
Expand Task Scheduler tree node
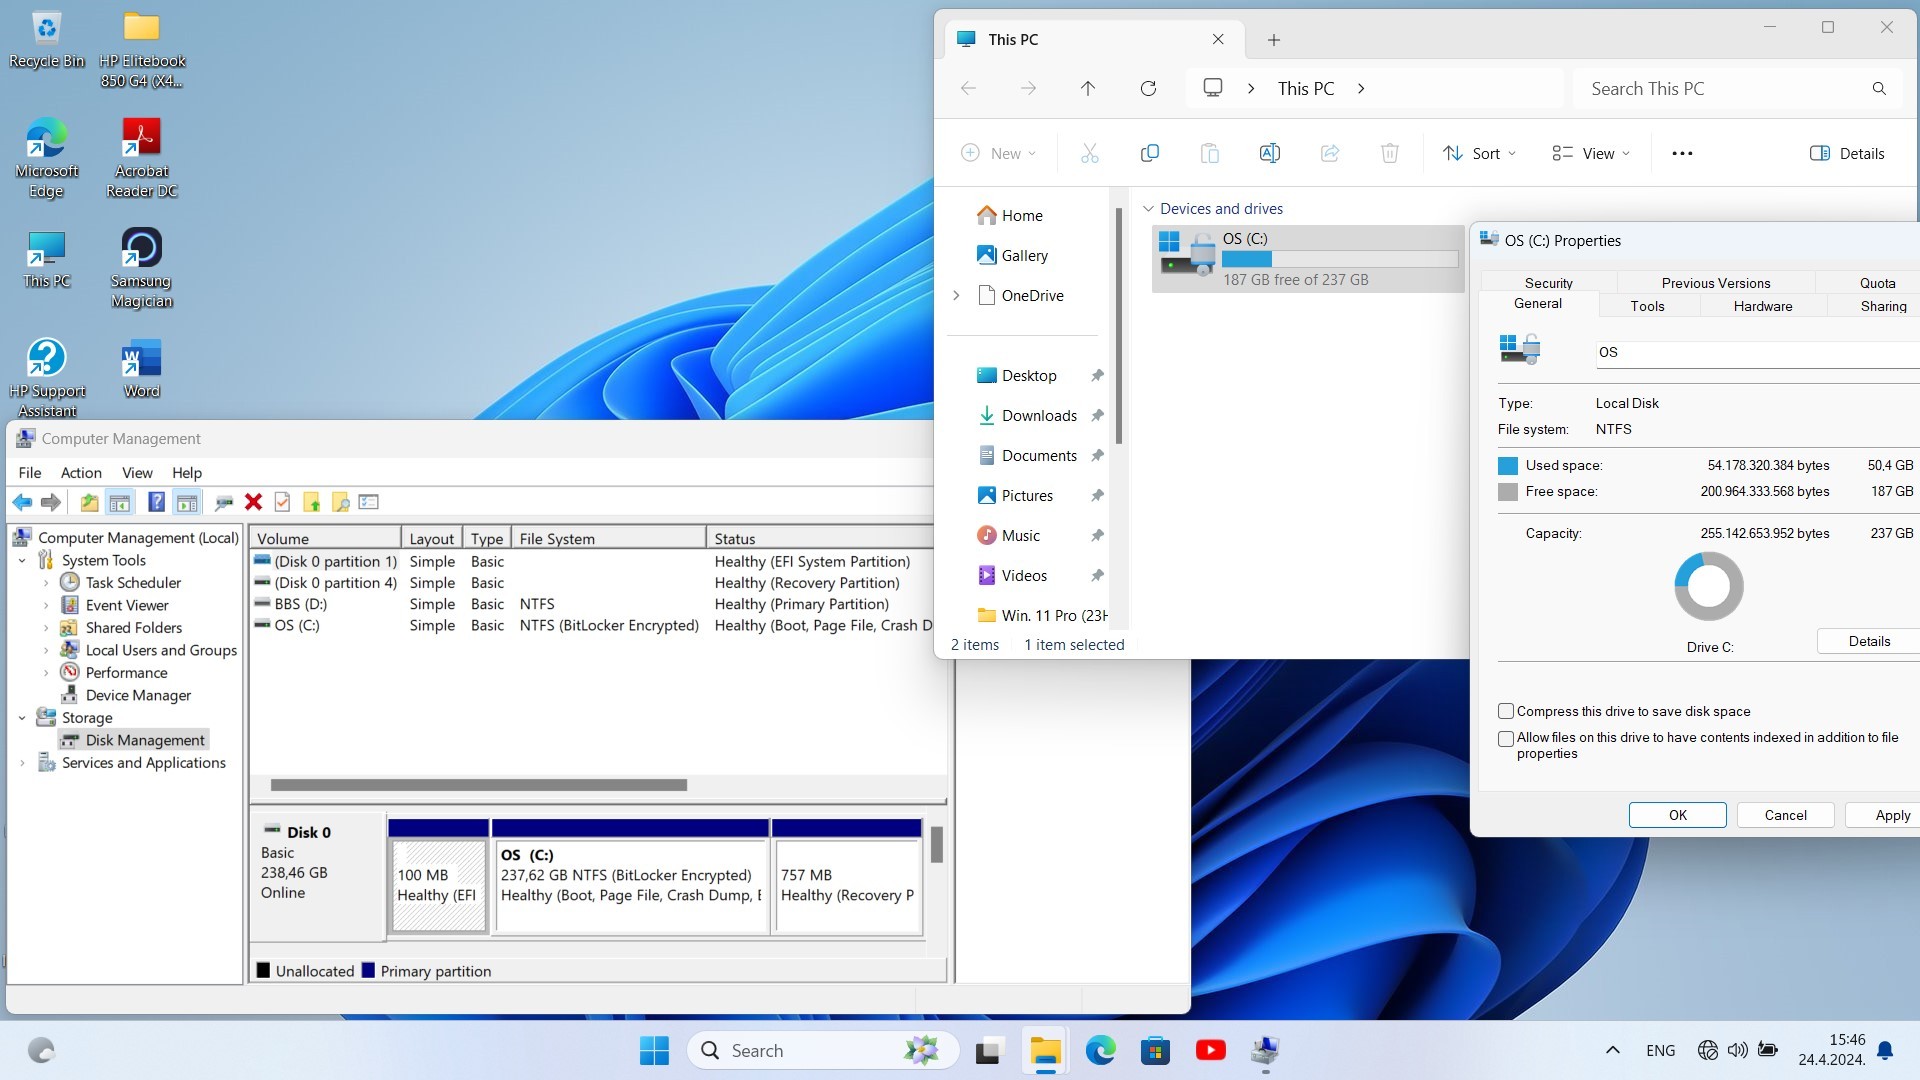[x=46, y=582]
